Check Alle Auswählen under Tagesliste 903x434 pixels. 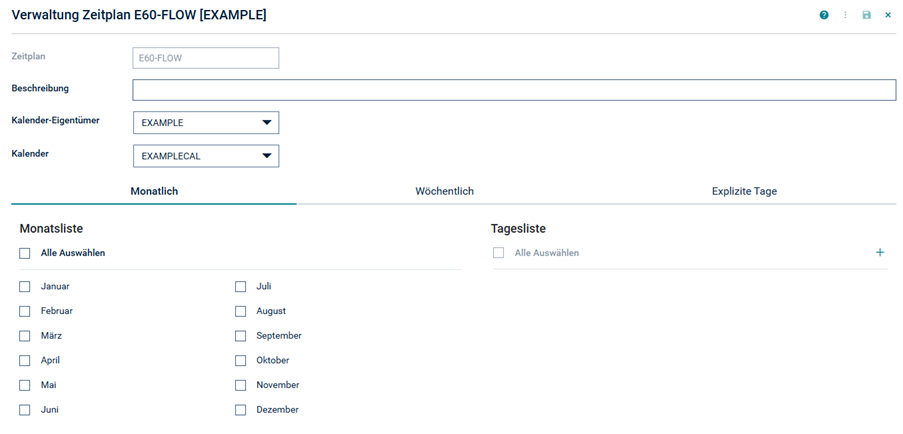[x=498, y=253]
